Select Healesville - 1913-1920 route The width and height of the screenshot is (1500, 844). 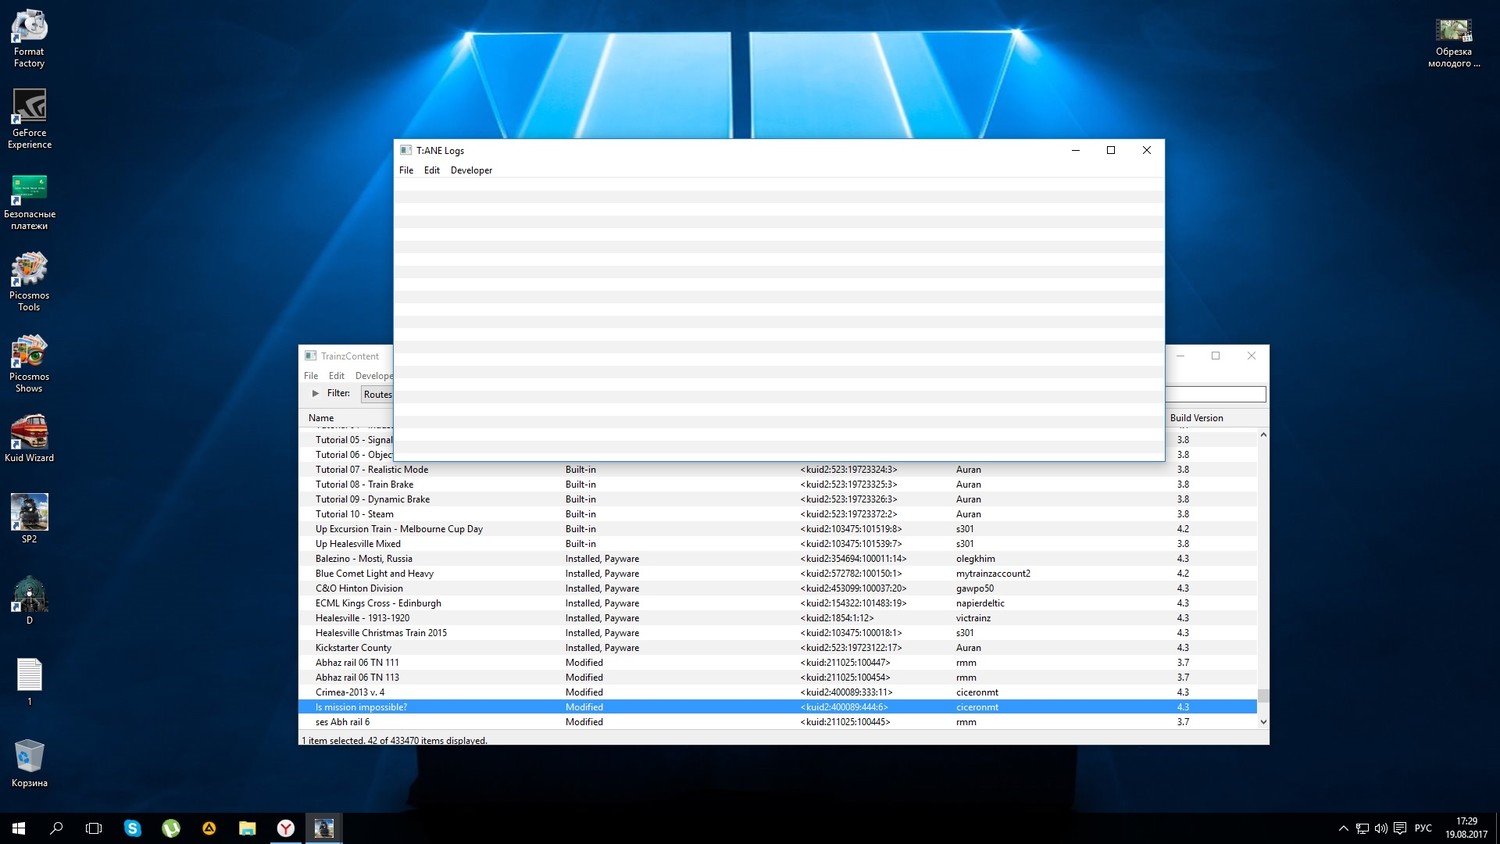[x=778, y=618]
